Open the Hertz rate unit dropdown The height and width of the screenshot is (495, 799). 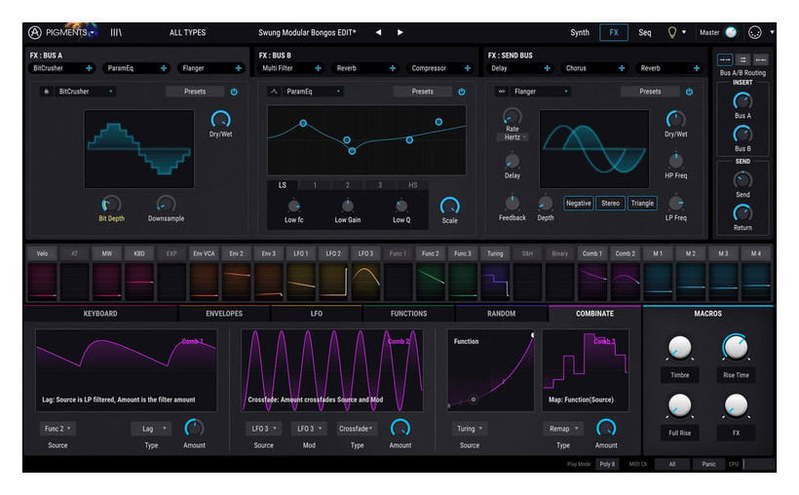click(515, 137)
